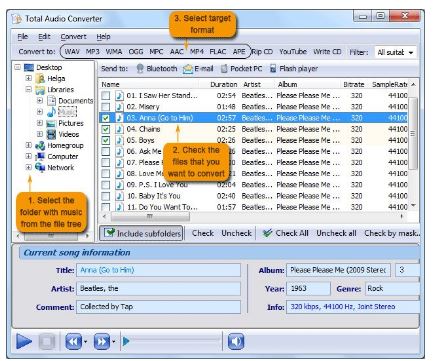Choose WAV as target format

coord(72,52)
